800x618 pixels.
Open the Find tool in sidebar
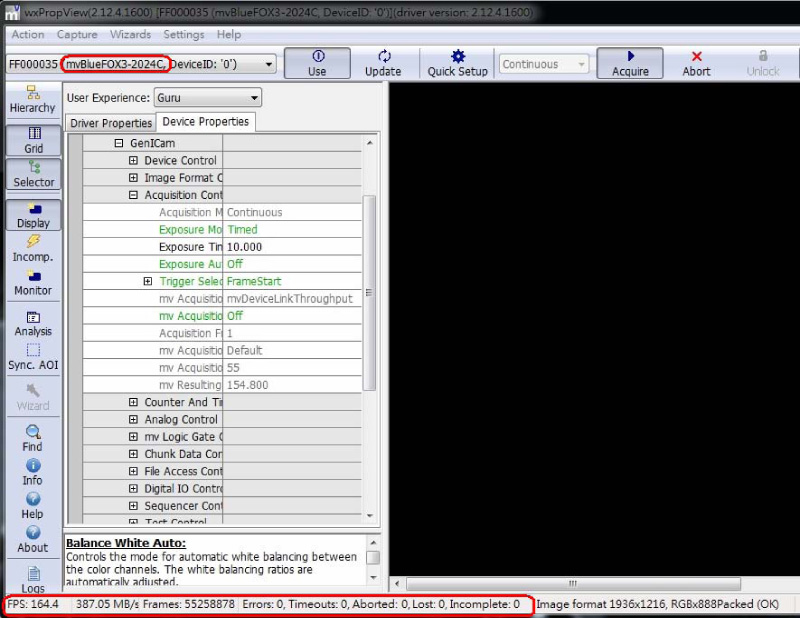click(33, 438)
